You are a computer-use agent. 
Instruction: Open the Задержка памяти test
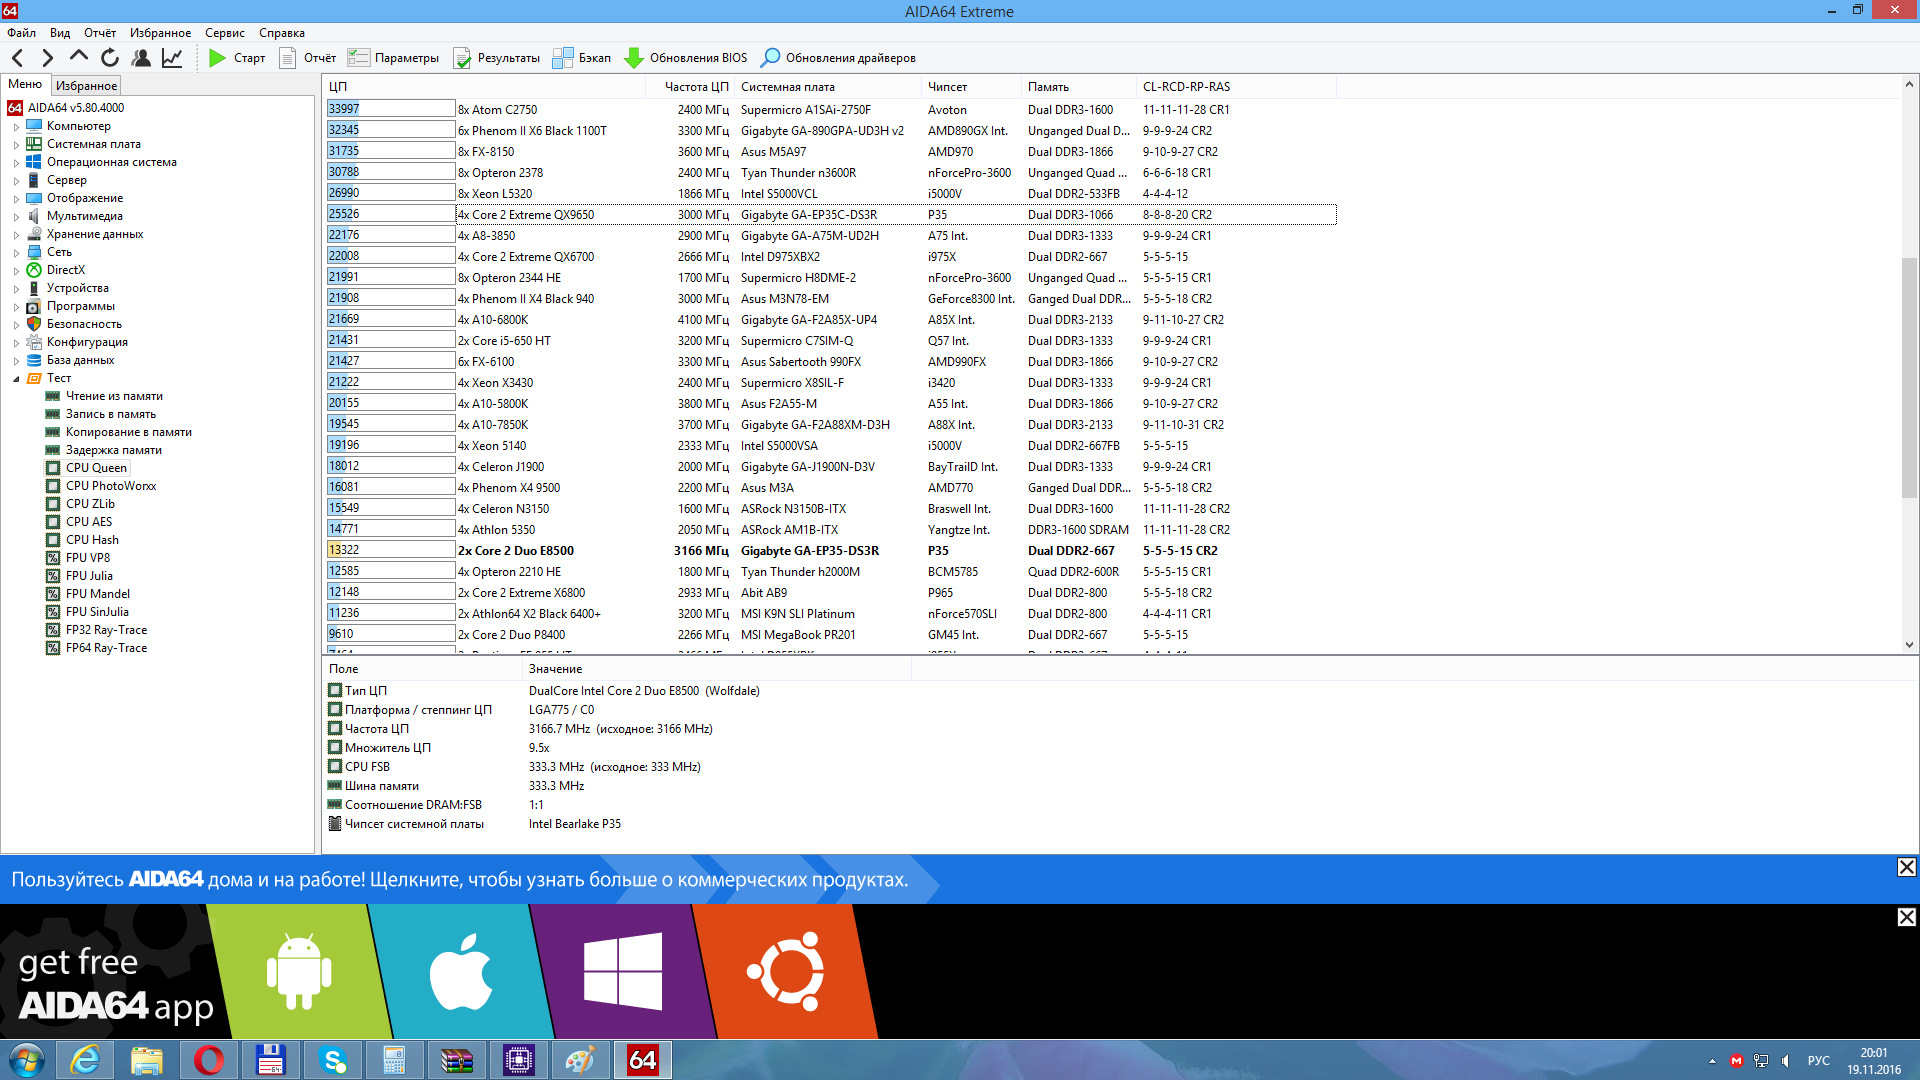click(113, 450)
